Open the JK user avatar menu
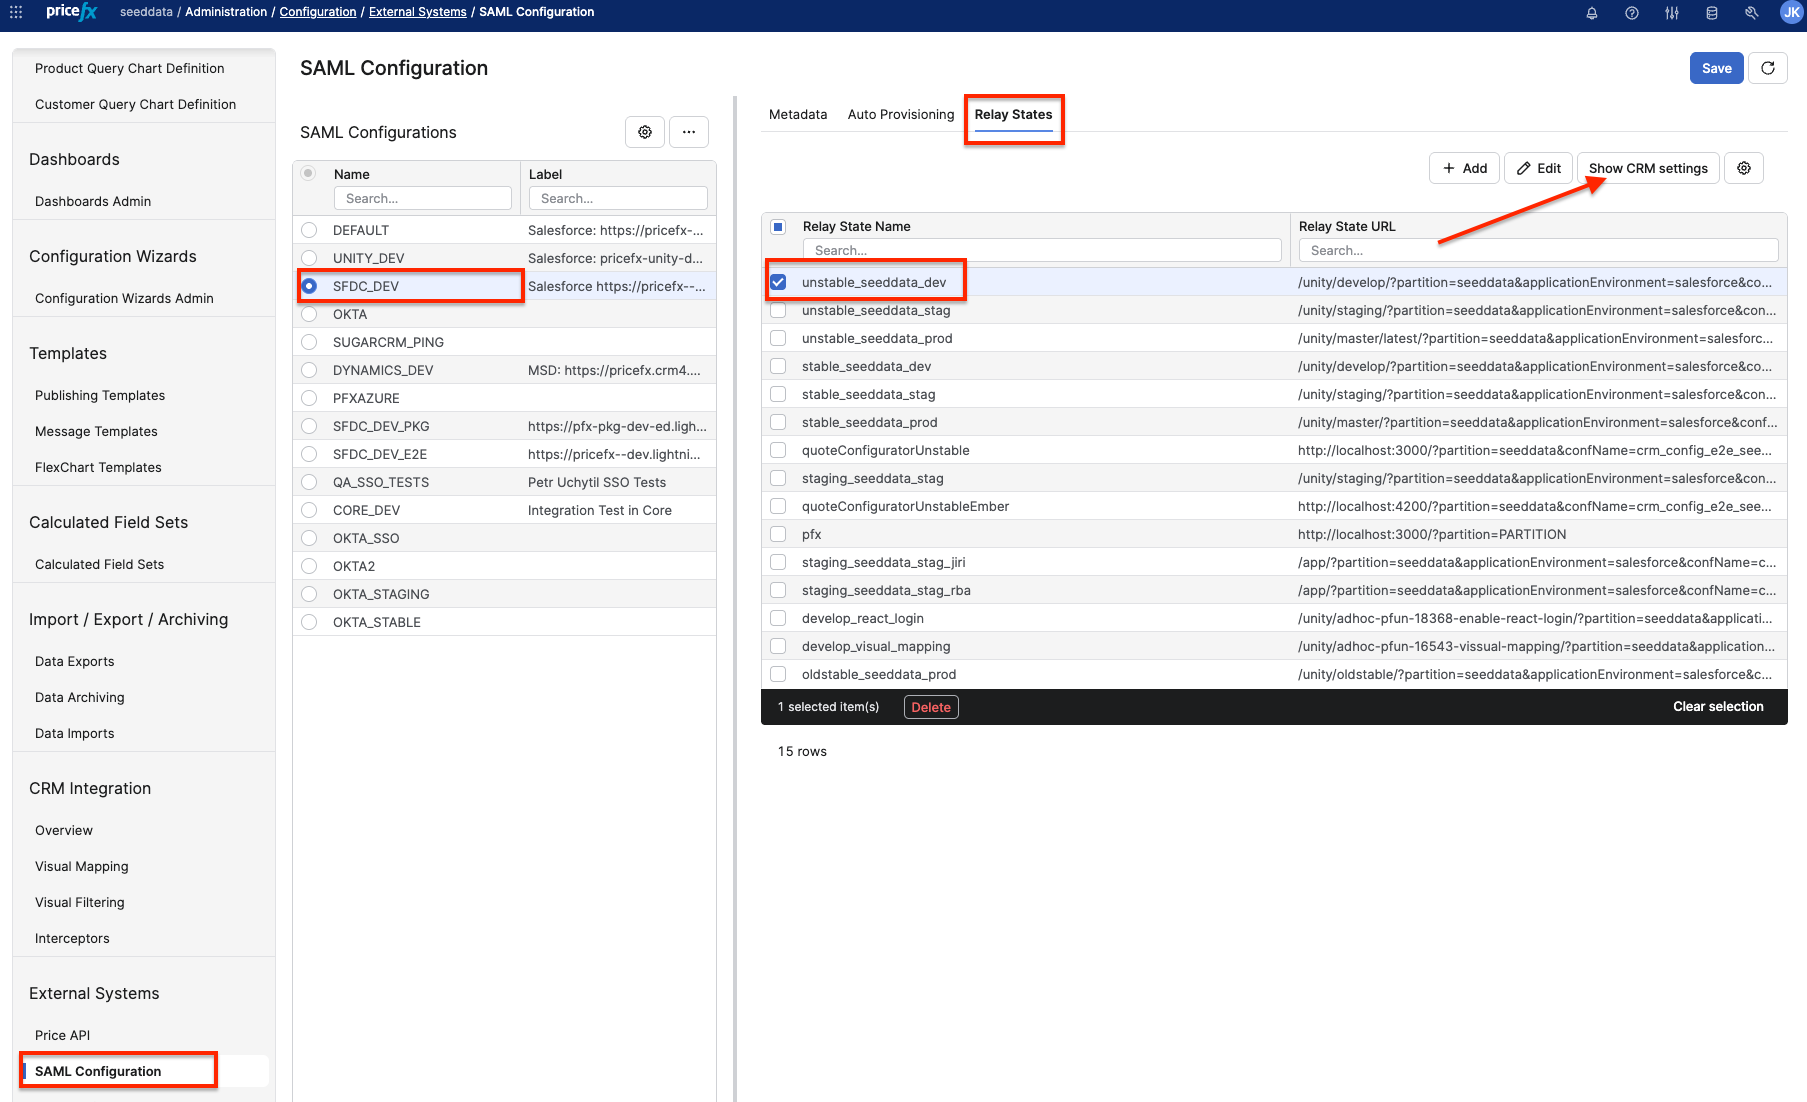 pyautogui.click(x=1791, y=12)
